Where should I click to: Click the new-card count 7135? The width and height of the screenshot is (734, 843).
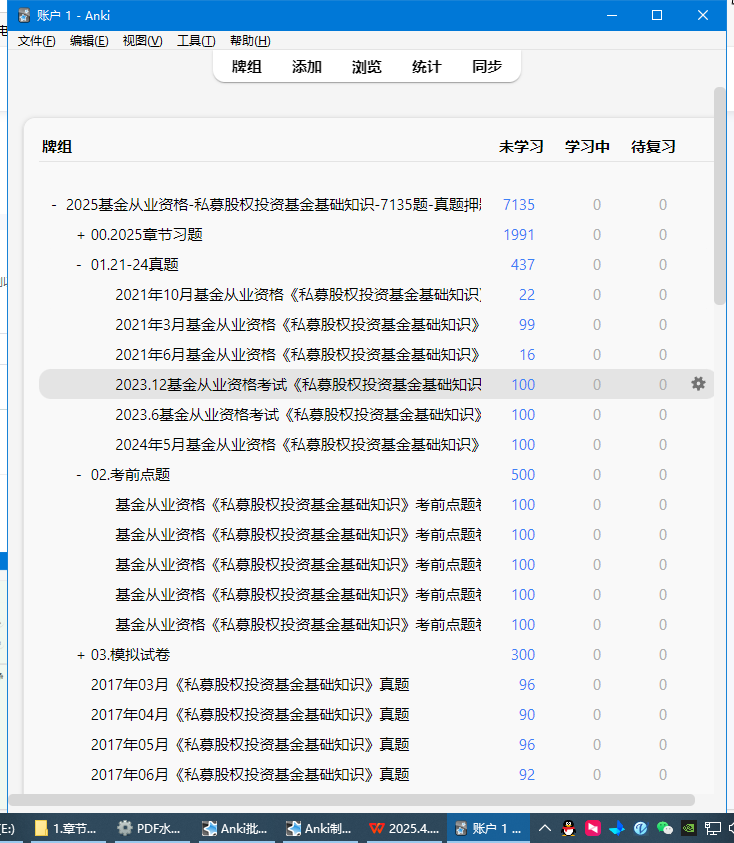pos(518,205)
